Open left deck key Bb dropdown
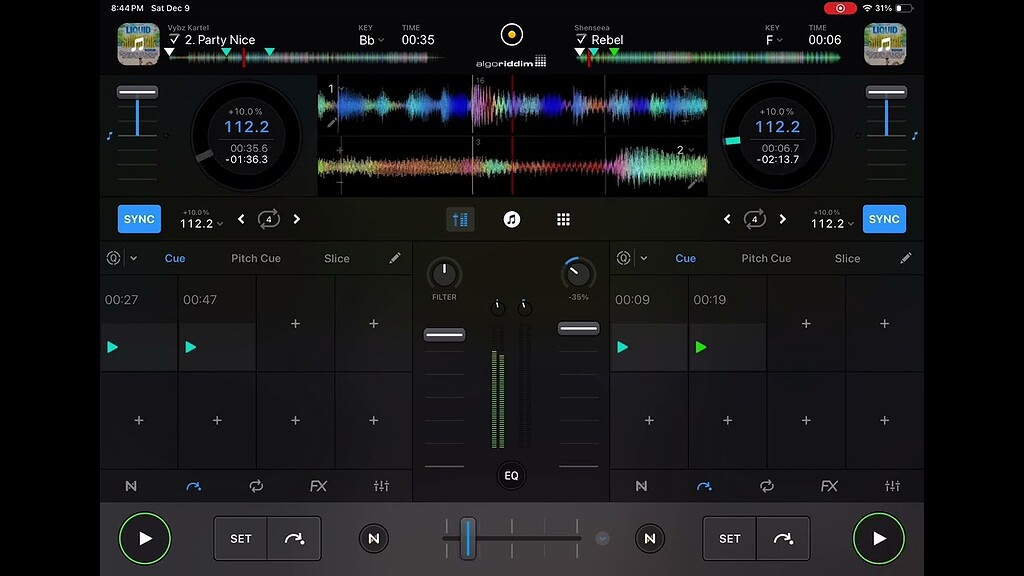 (x=371, y=40)
